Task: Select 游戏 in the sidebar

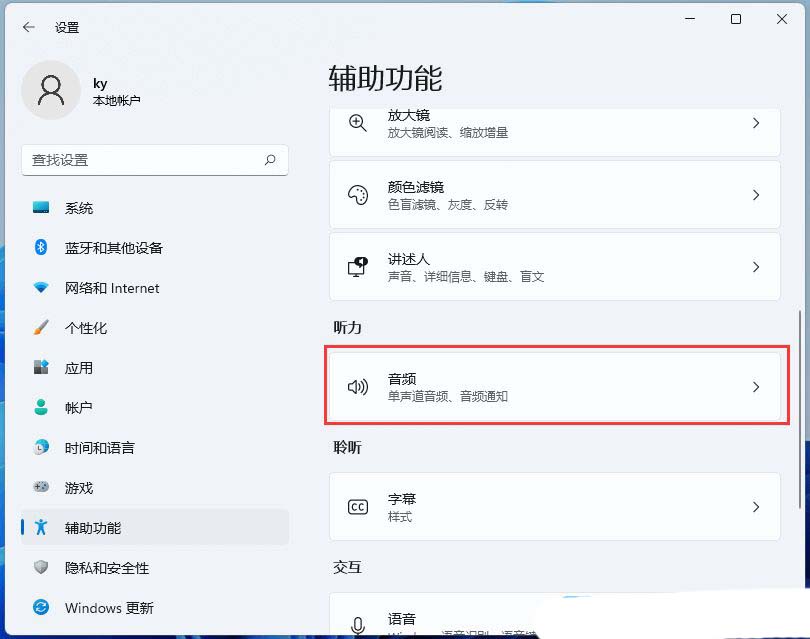Action: tap(90, 488)
